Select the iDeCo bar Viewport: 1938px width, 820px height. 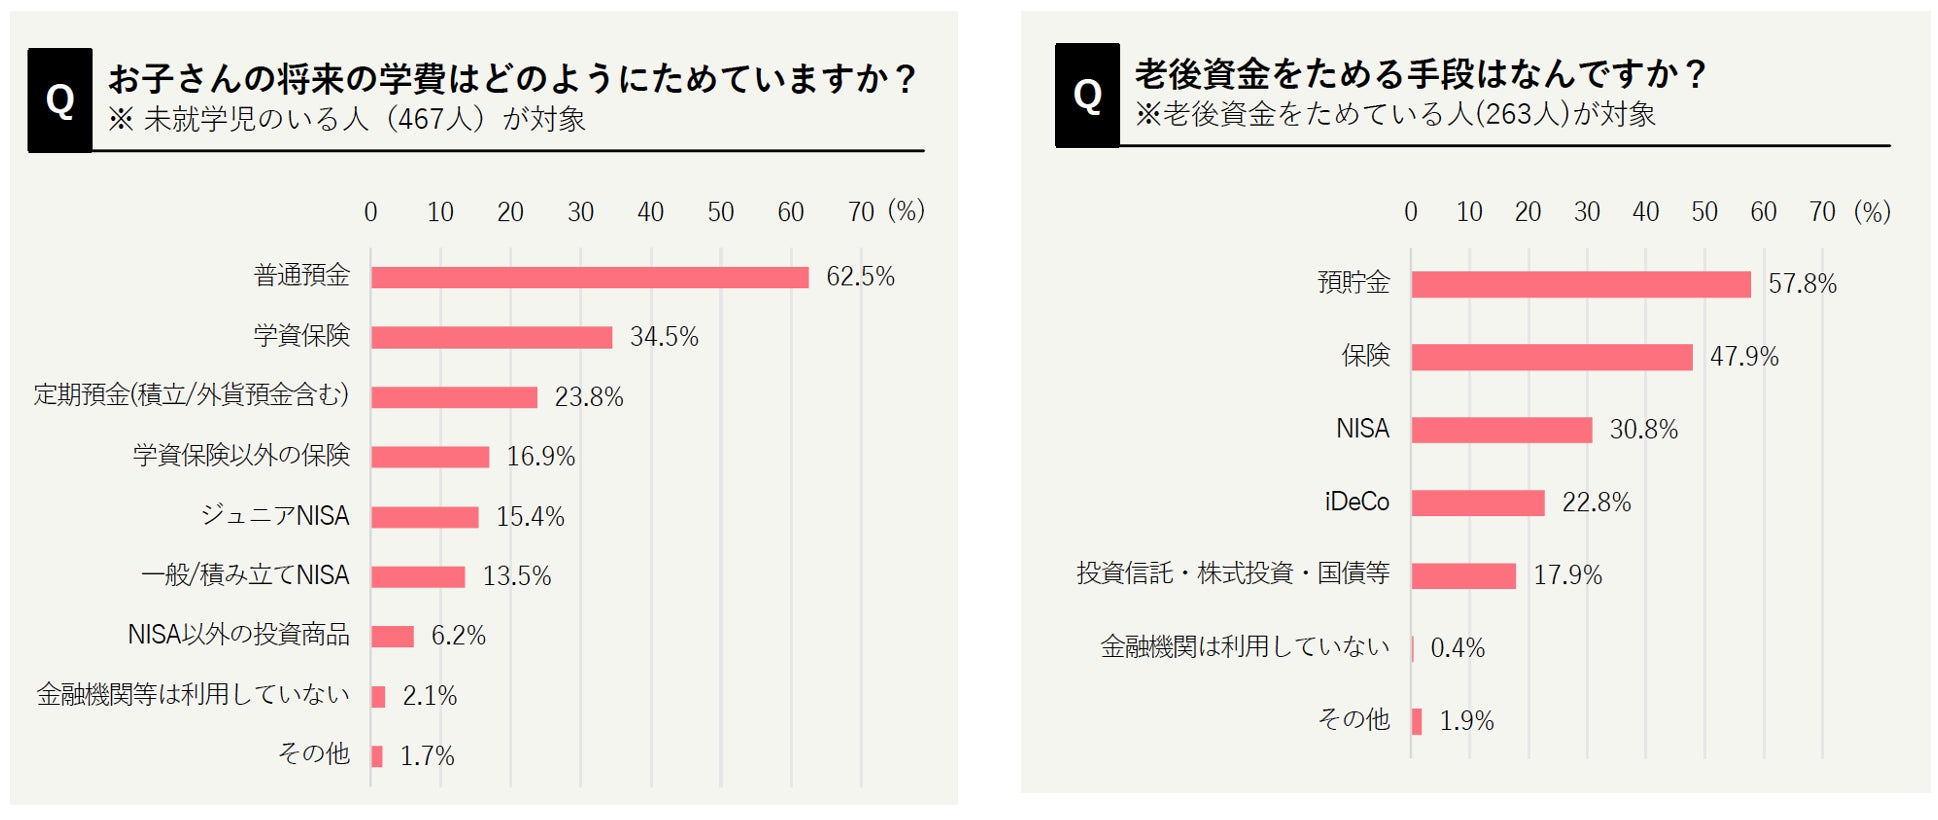pos(1477,502)
